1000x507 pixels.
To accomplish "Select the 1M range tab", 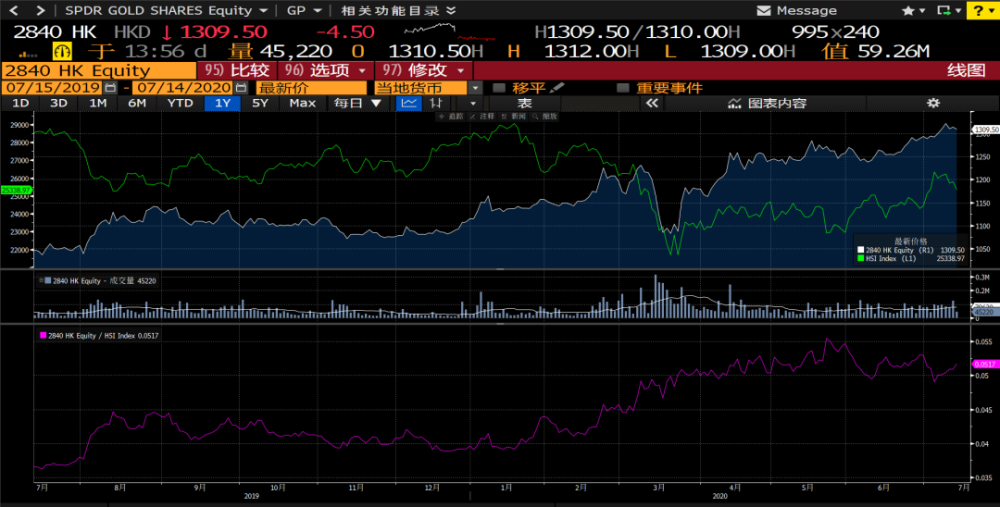I will (98, 103).
